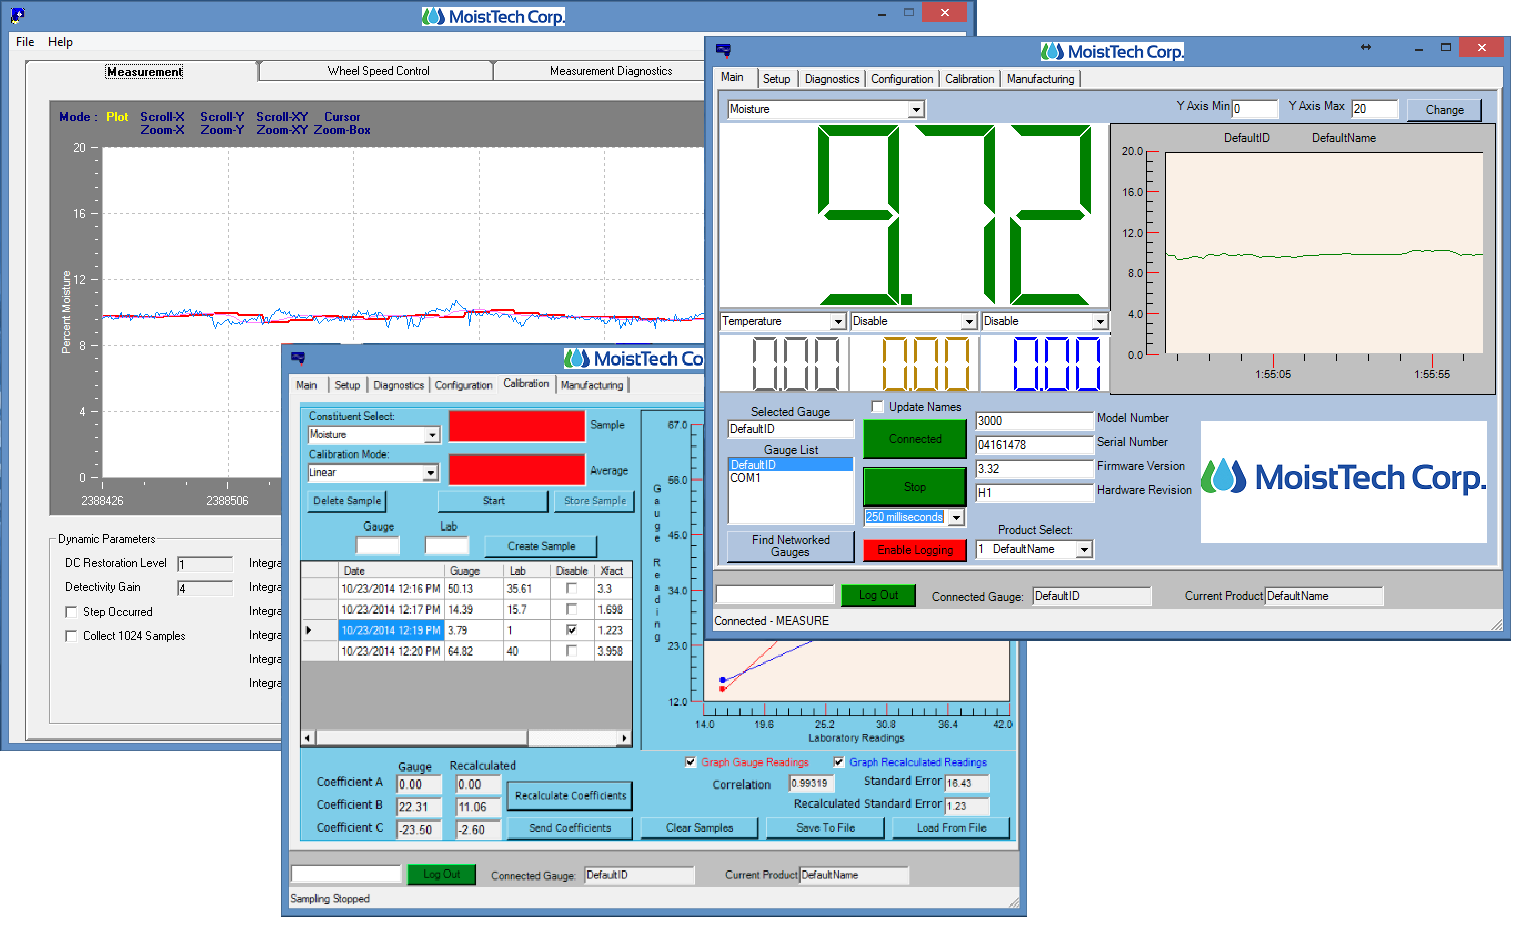Click the Gauge Coefficient B field
Viewport: 1518px width, 930px height.
point(418,807)
